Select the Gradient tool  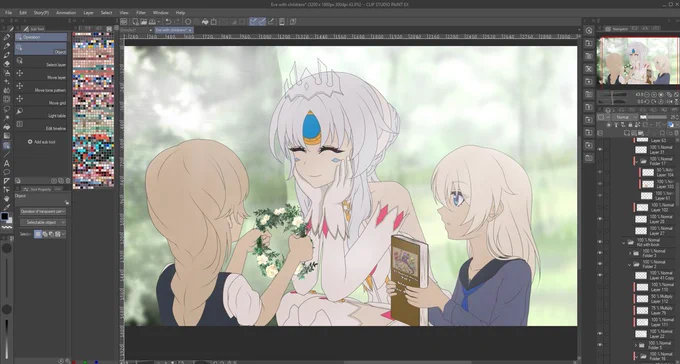(x=7, y=136)
